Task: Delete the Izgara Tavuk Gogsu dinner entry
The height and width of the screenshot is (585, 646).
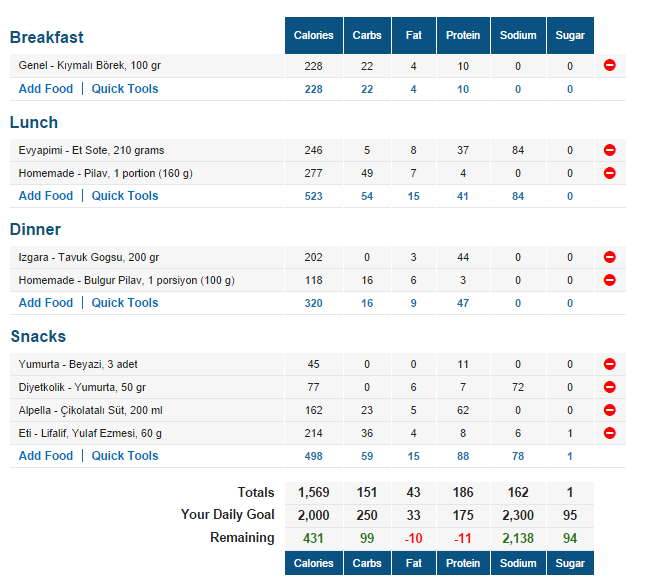Action: point(609,257)
